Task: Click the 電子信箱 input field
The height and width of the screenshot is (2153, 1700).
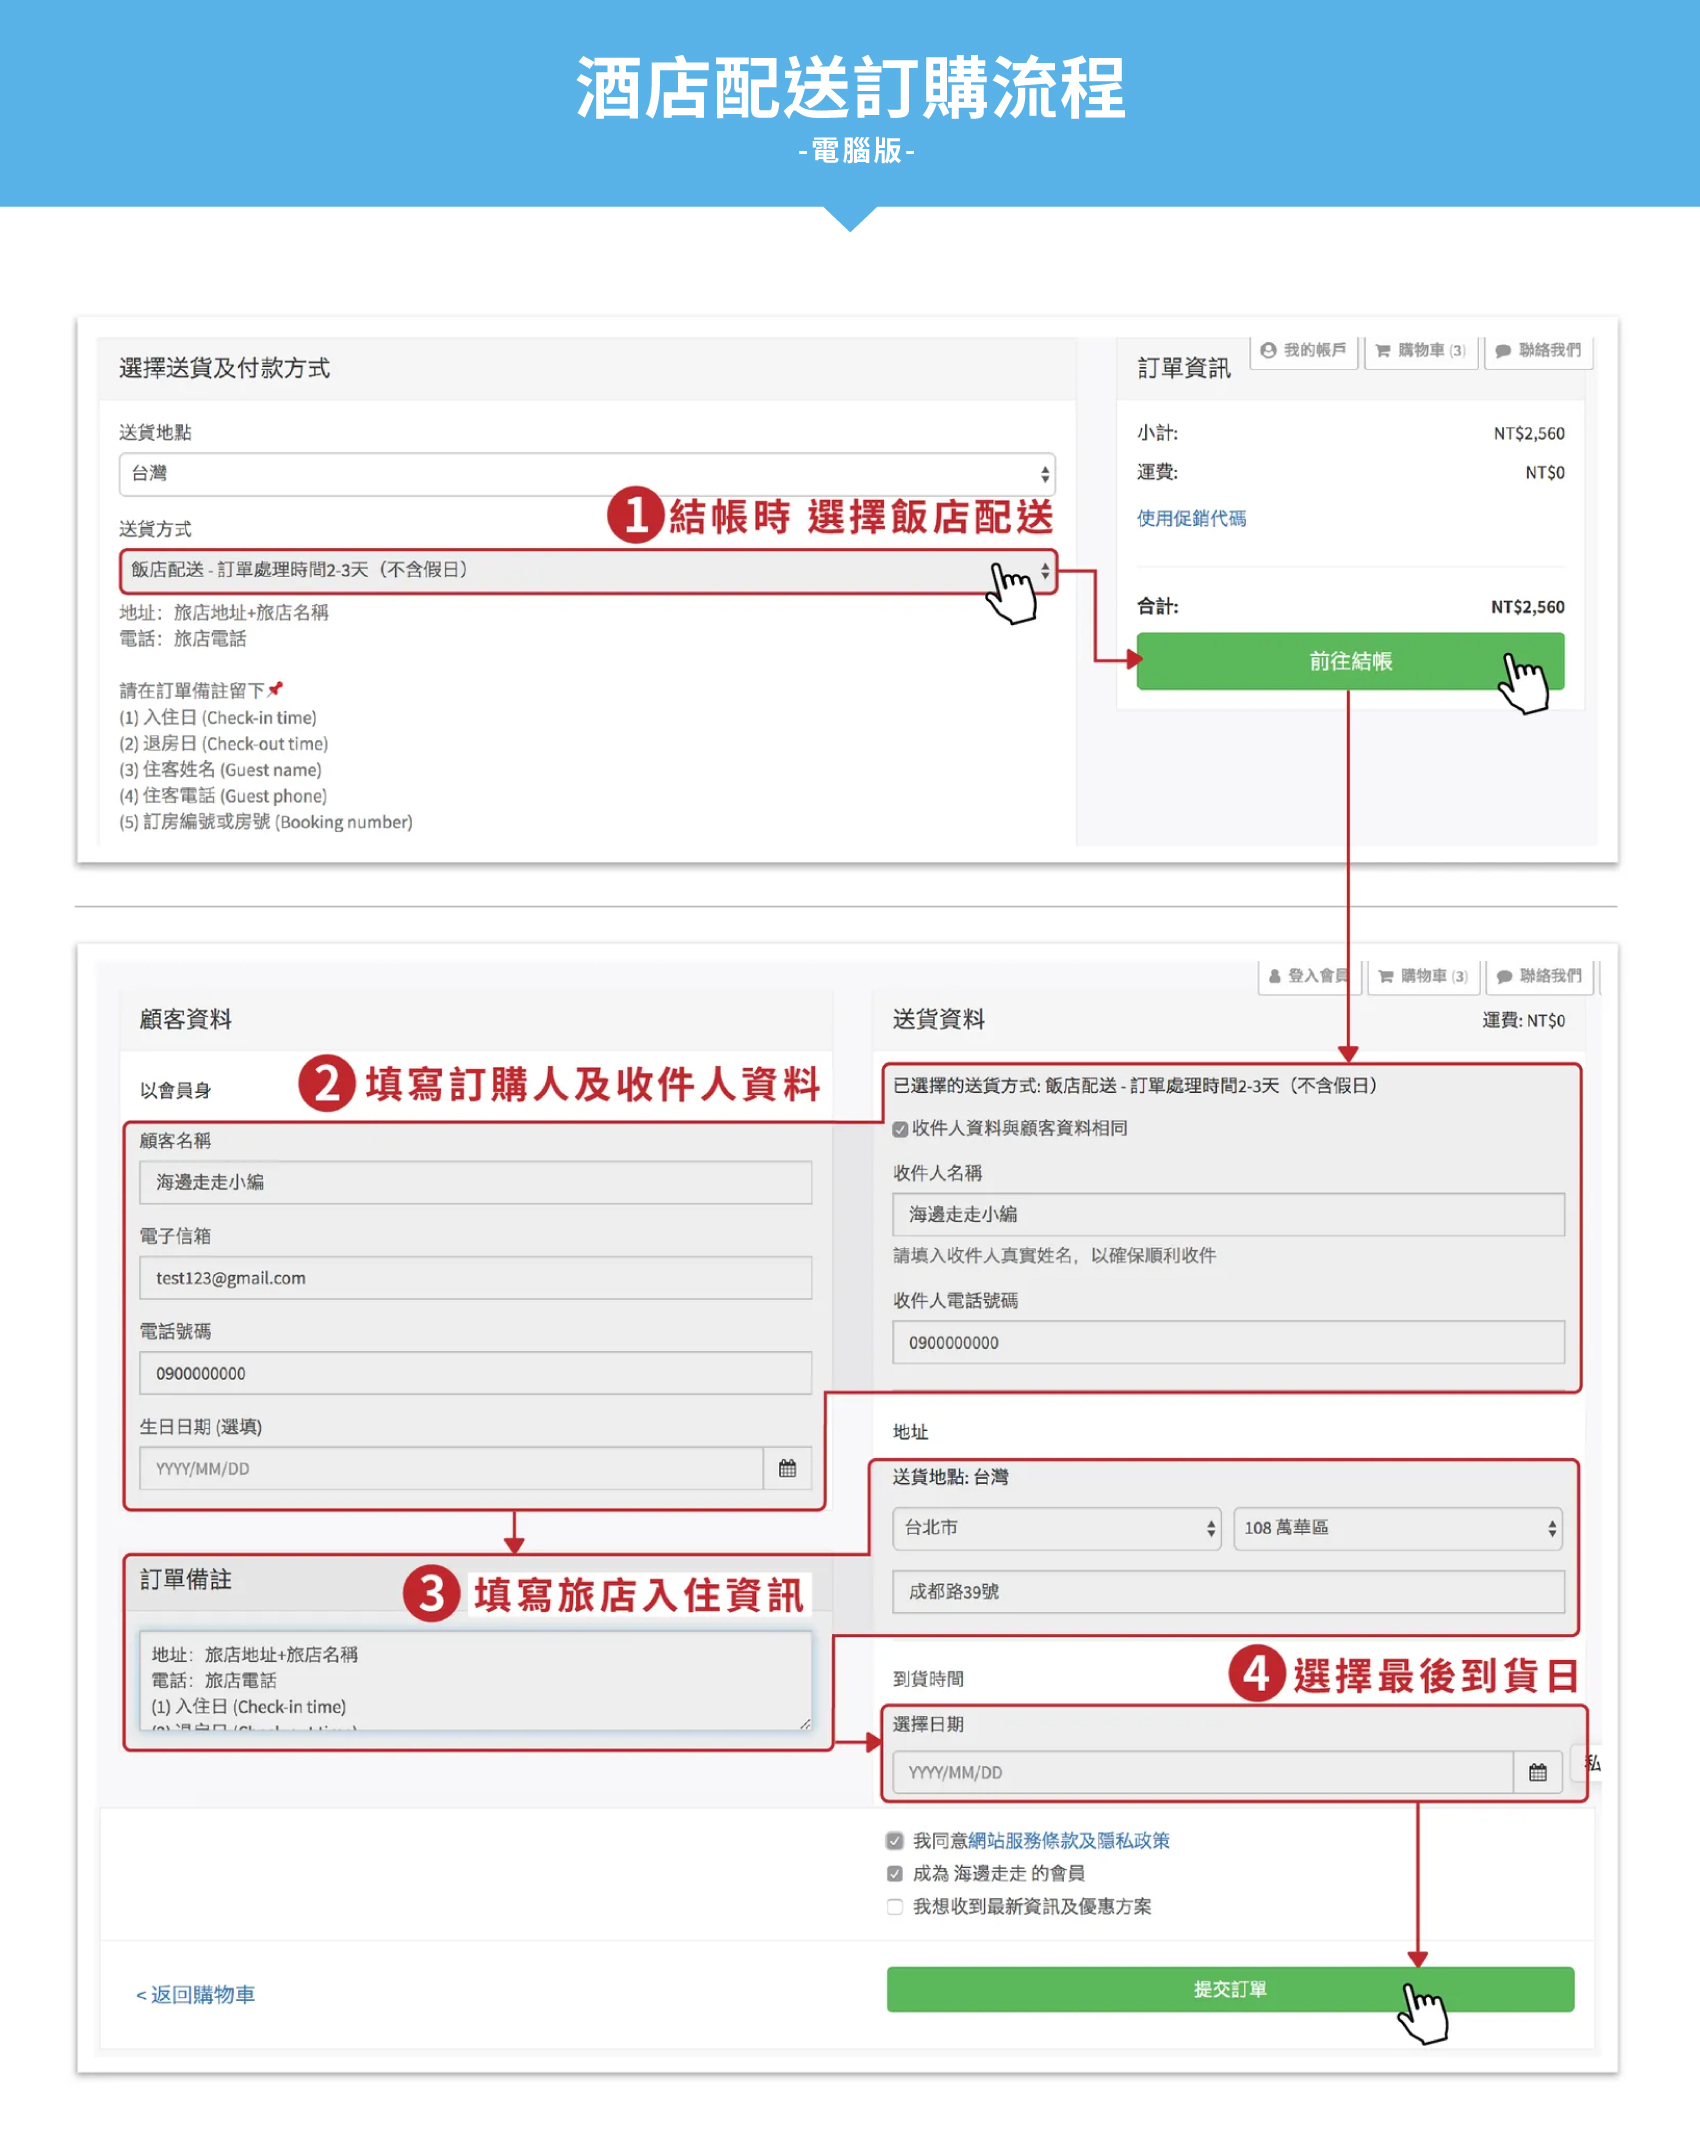Action: click(x=476, y=1278)
